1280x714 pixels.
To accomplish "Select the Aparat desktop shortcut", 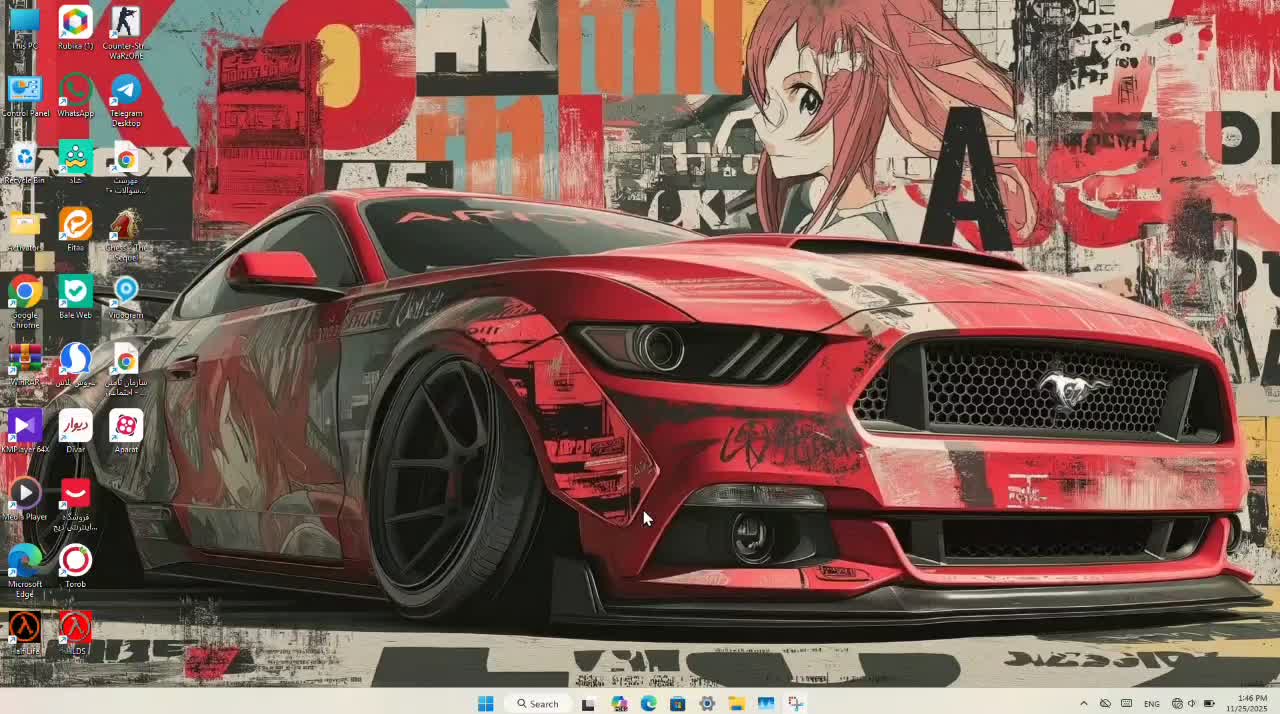I will [x=126, y=428].
